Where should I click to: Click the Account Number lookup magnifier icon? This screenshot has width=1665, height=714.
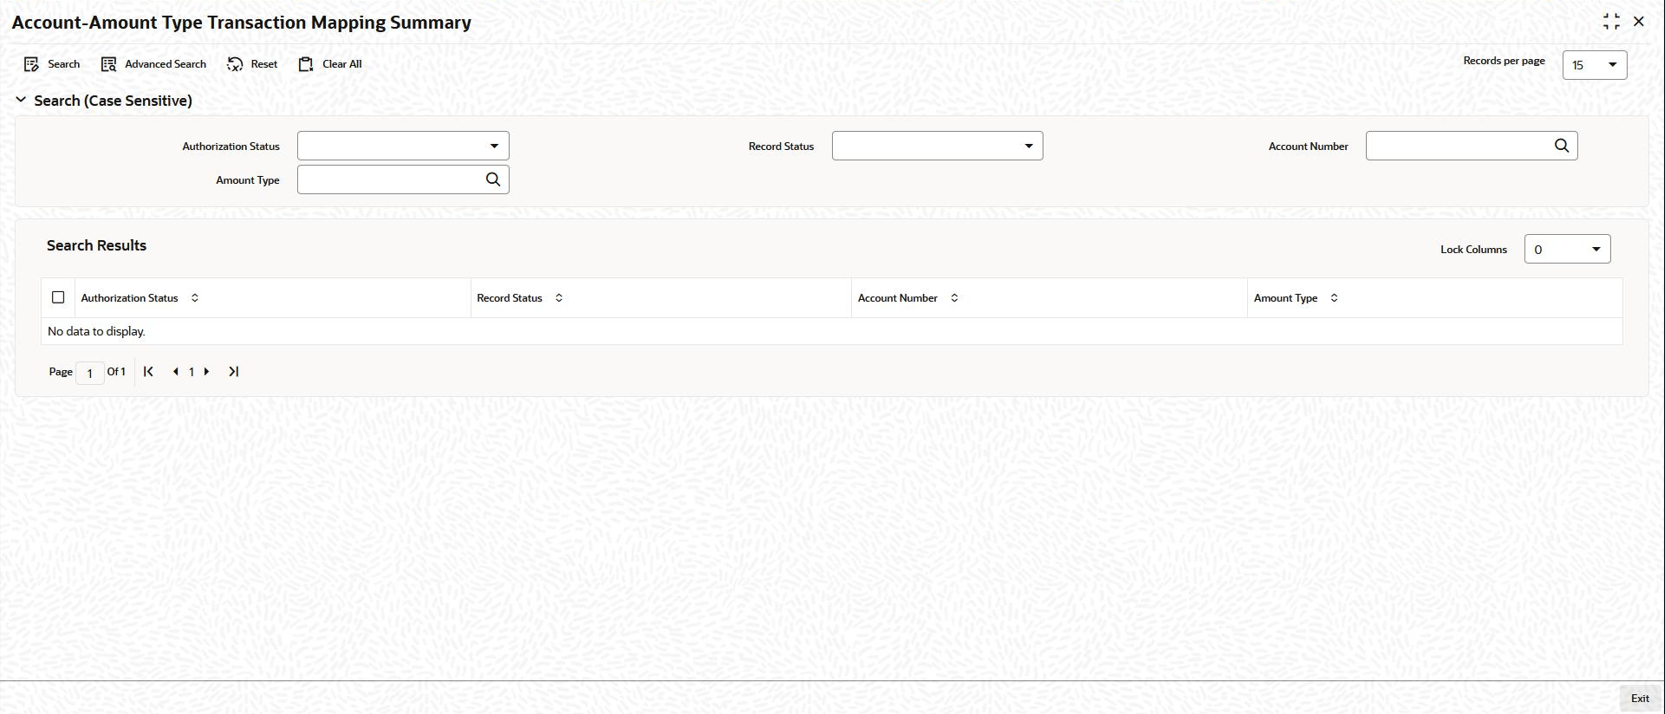pos(1562,146)
